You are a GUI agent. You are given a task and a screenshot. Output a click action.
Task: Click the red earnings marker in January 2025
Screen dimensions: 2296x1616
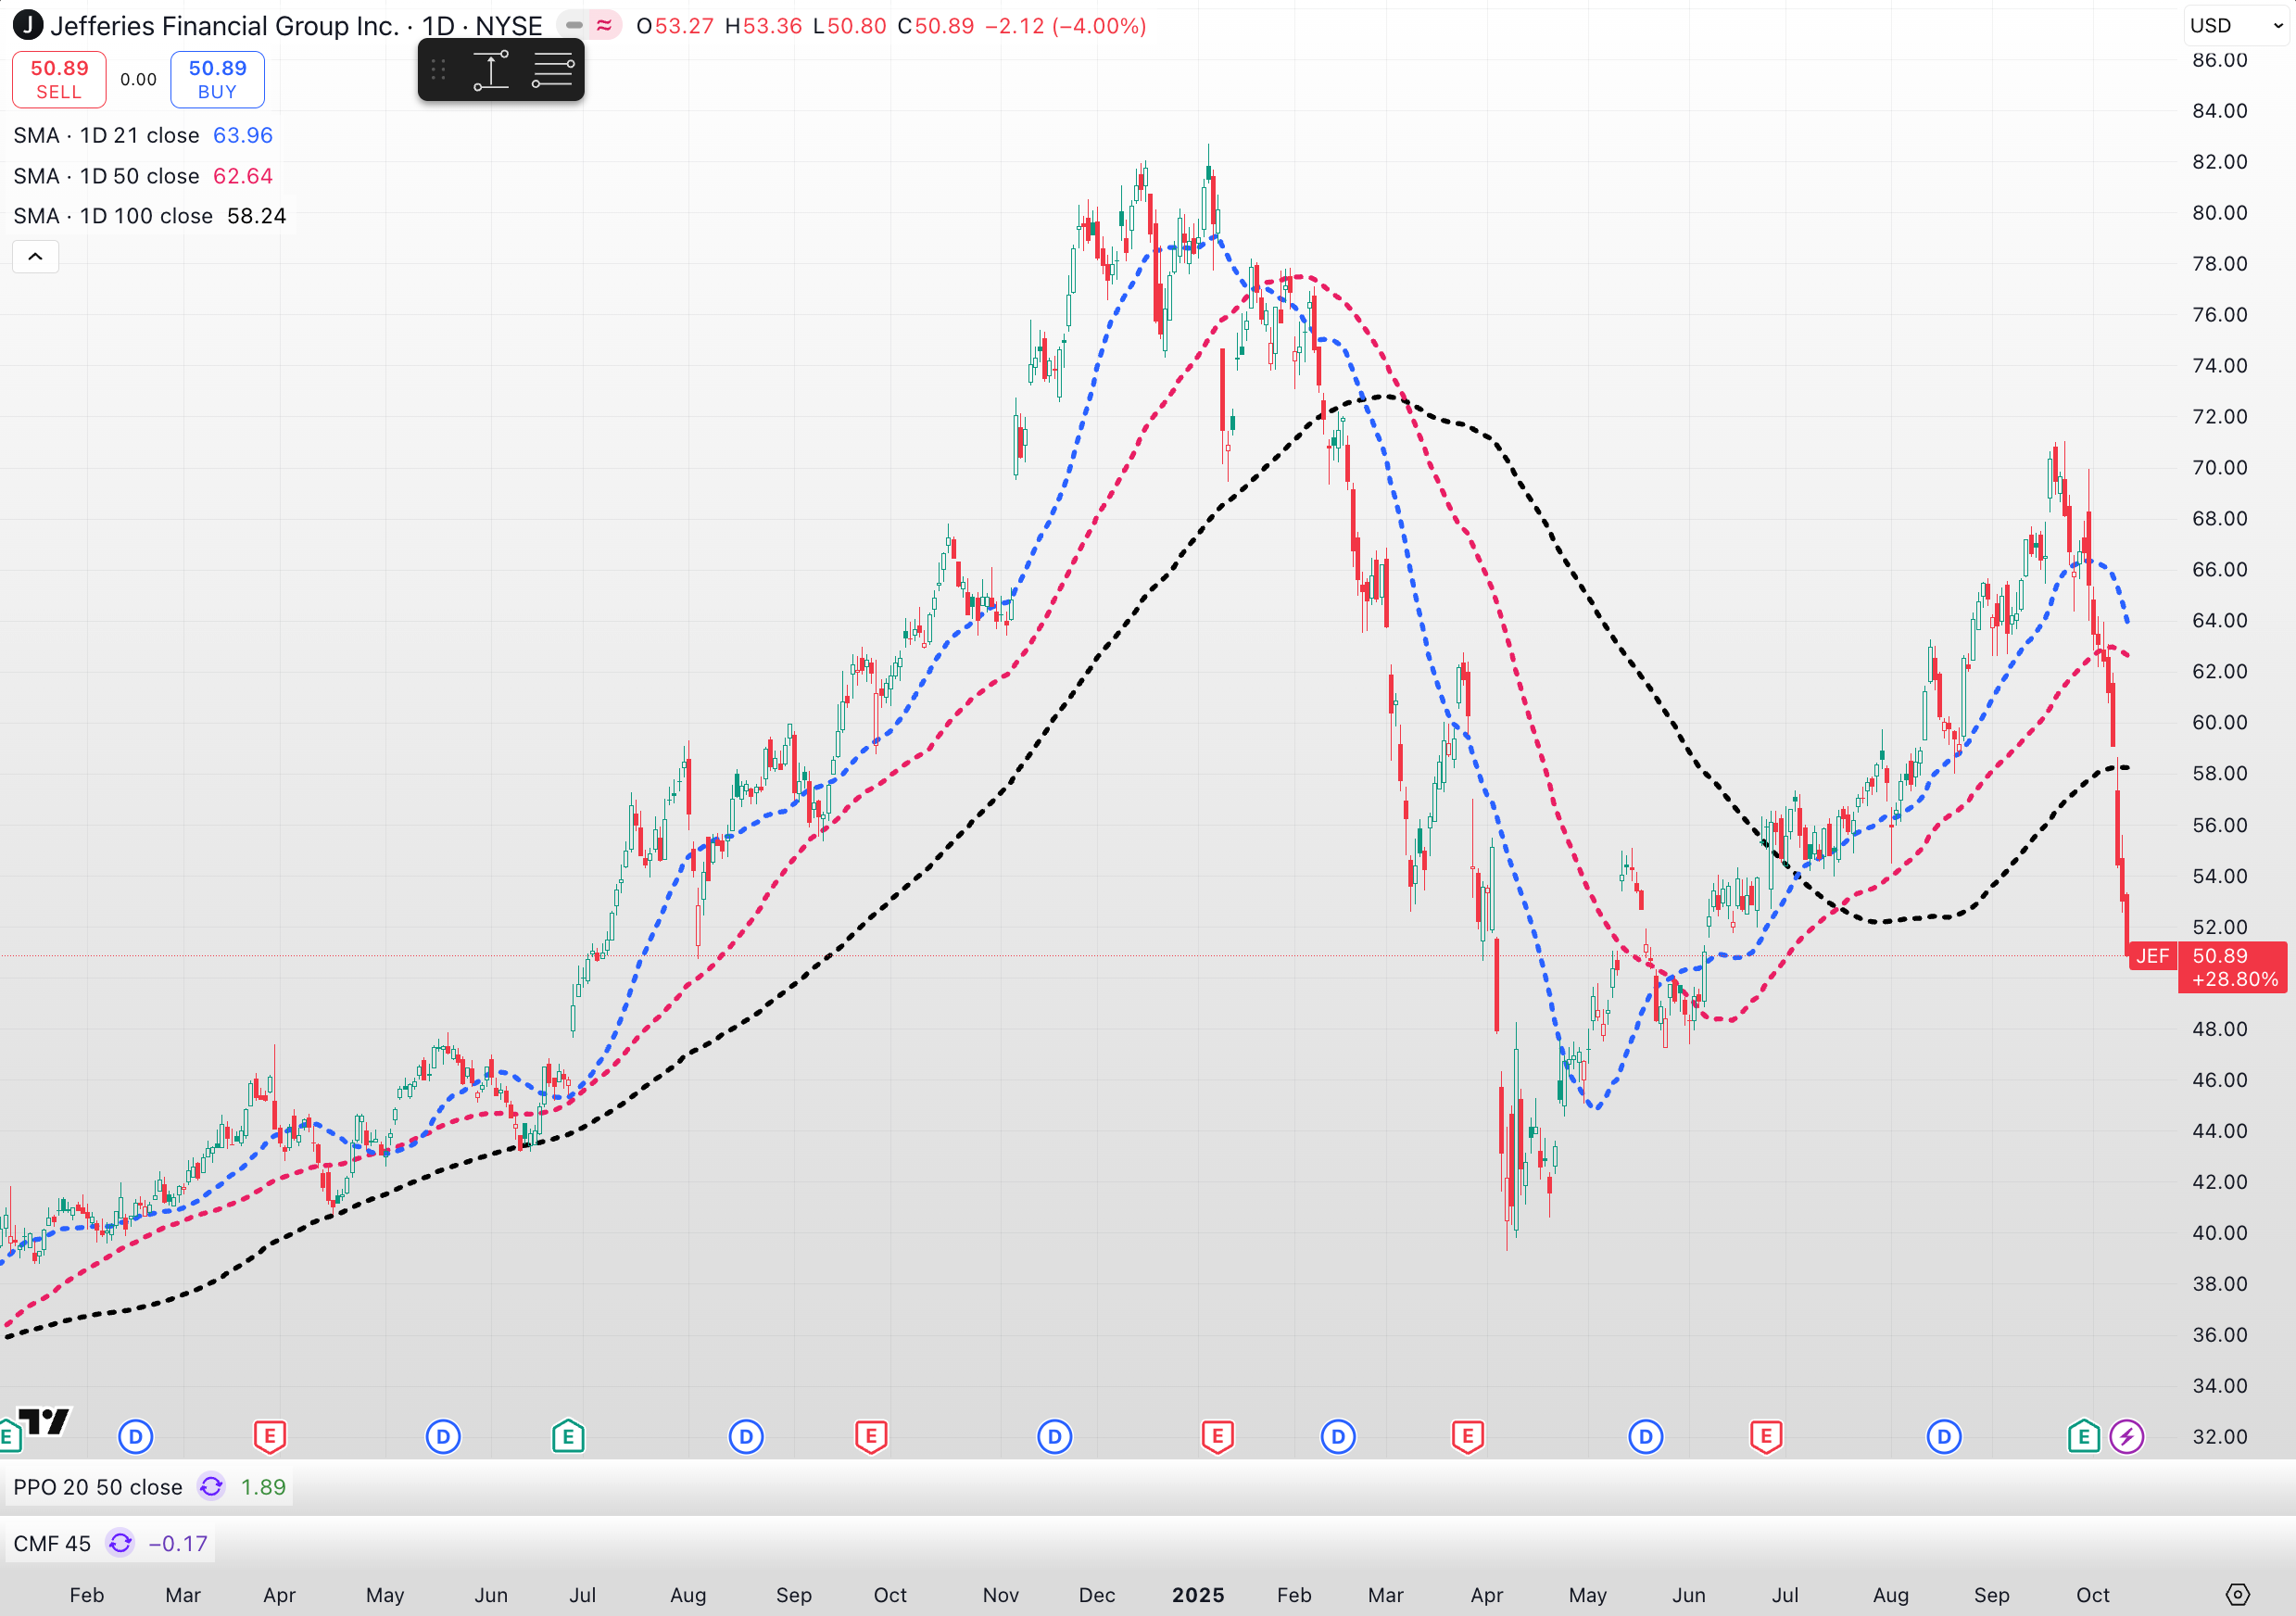pyautogui.click(x=1217, y=1437)
